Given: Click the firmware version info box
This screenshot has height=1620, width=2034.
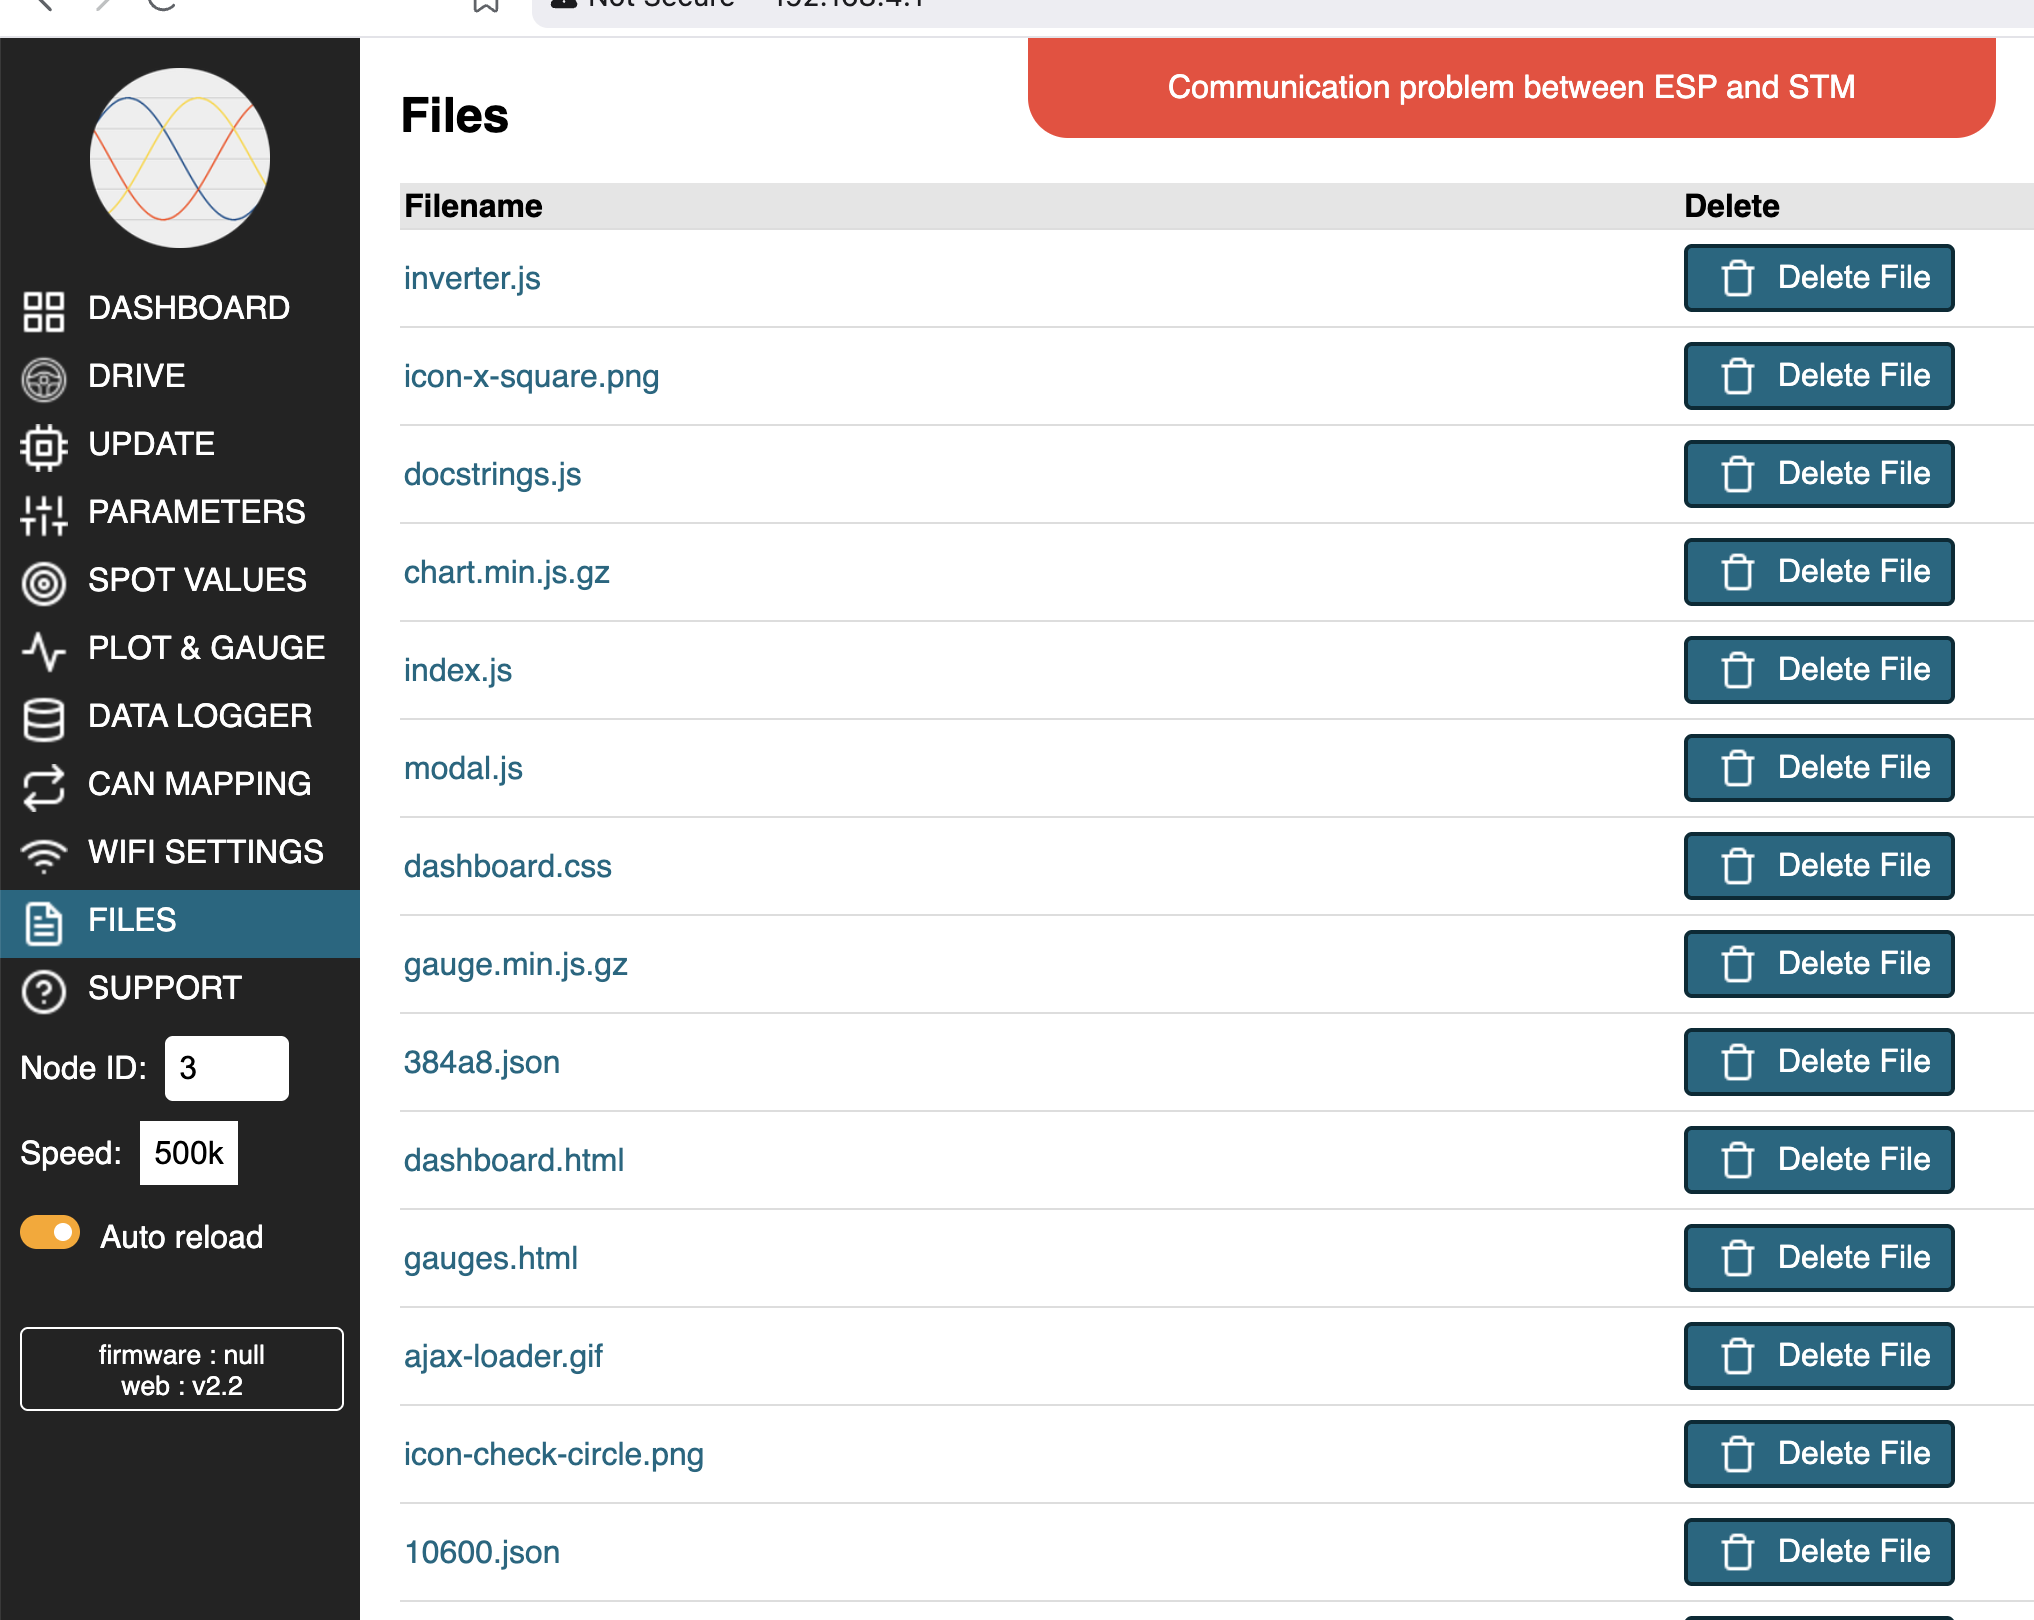Looking at the screenshot, I should coord(181,1369).
